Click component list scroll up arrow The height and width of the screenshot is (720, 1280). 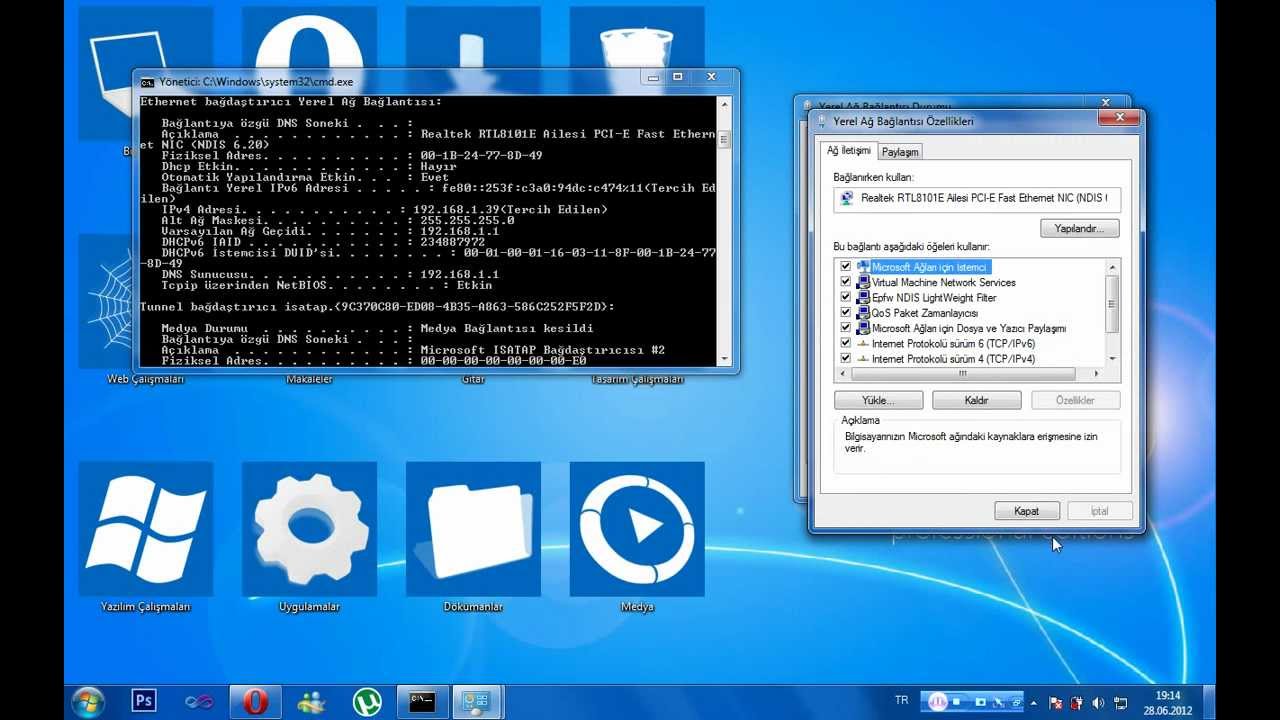click(1112, 267)
